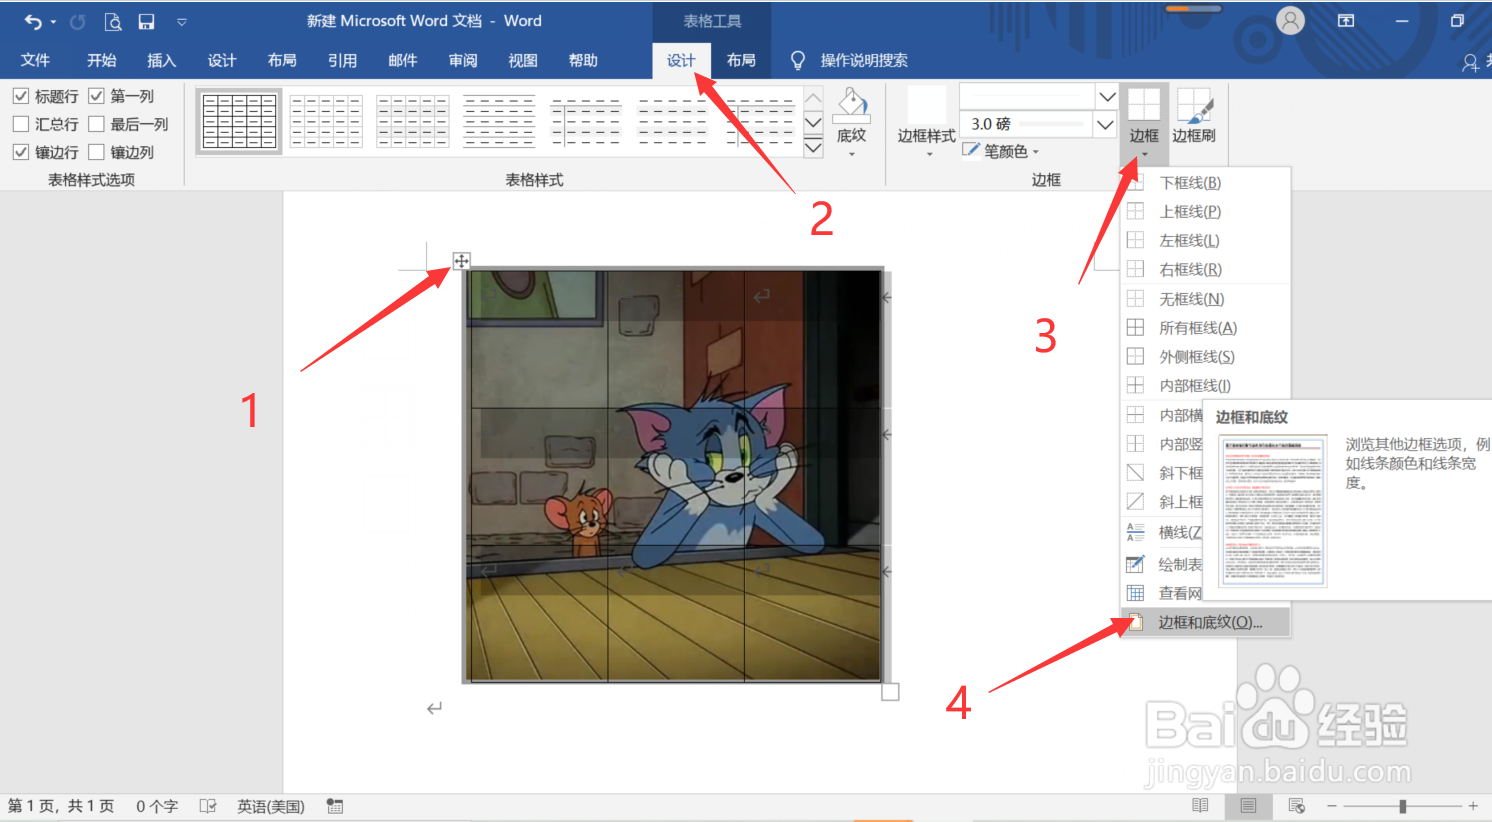Open the 引用 ribbon tab
Image resolution: width=1492 pixels, height=822 pixels.
pyautogui.click(x=342, y=60)
